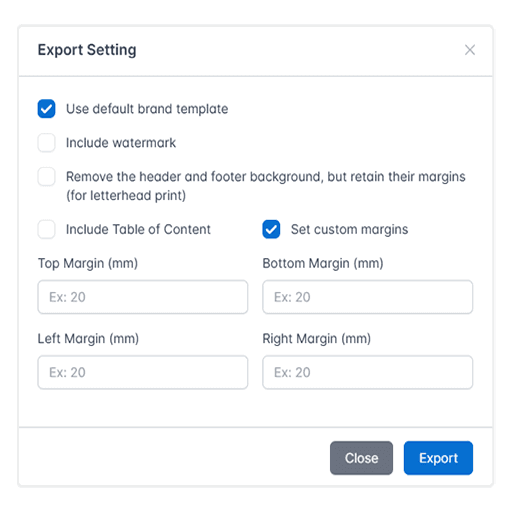Click the 'Include watermark' label text
This screenshot has width=512, height=512.
click(x=121, y=143)
